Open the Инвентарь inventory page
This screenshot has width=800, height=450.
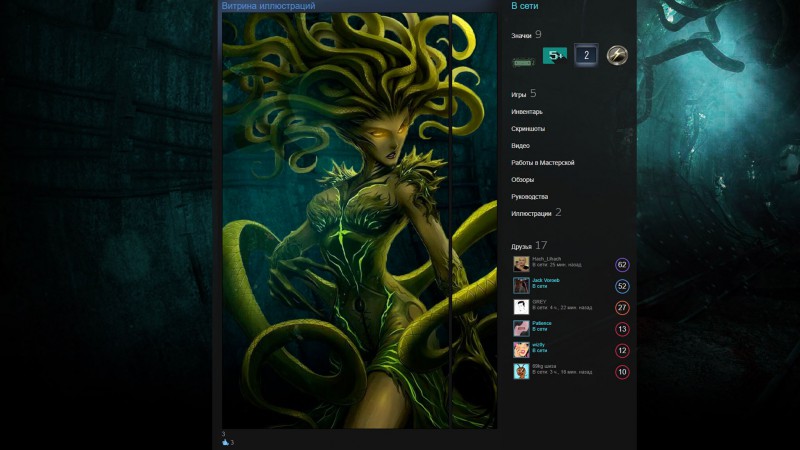coord(527,112)
